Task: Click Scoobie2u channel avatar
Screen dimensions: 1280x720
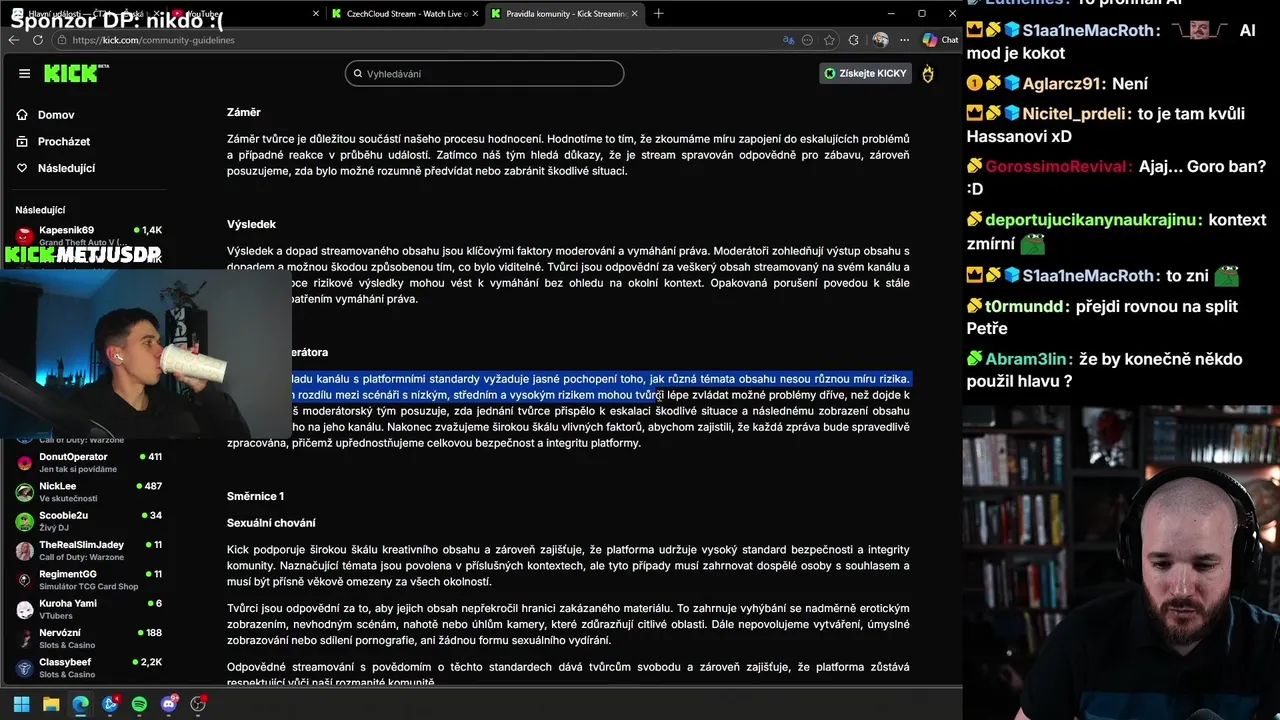Action: pyautogui.click(x=24, y=521)
